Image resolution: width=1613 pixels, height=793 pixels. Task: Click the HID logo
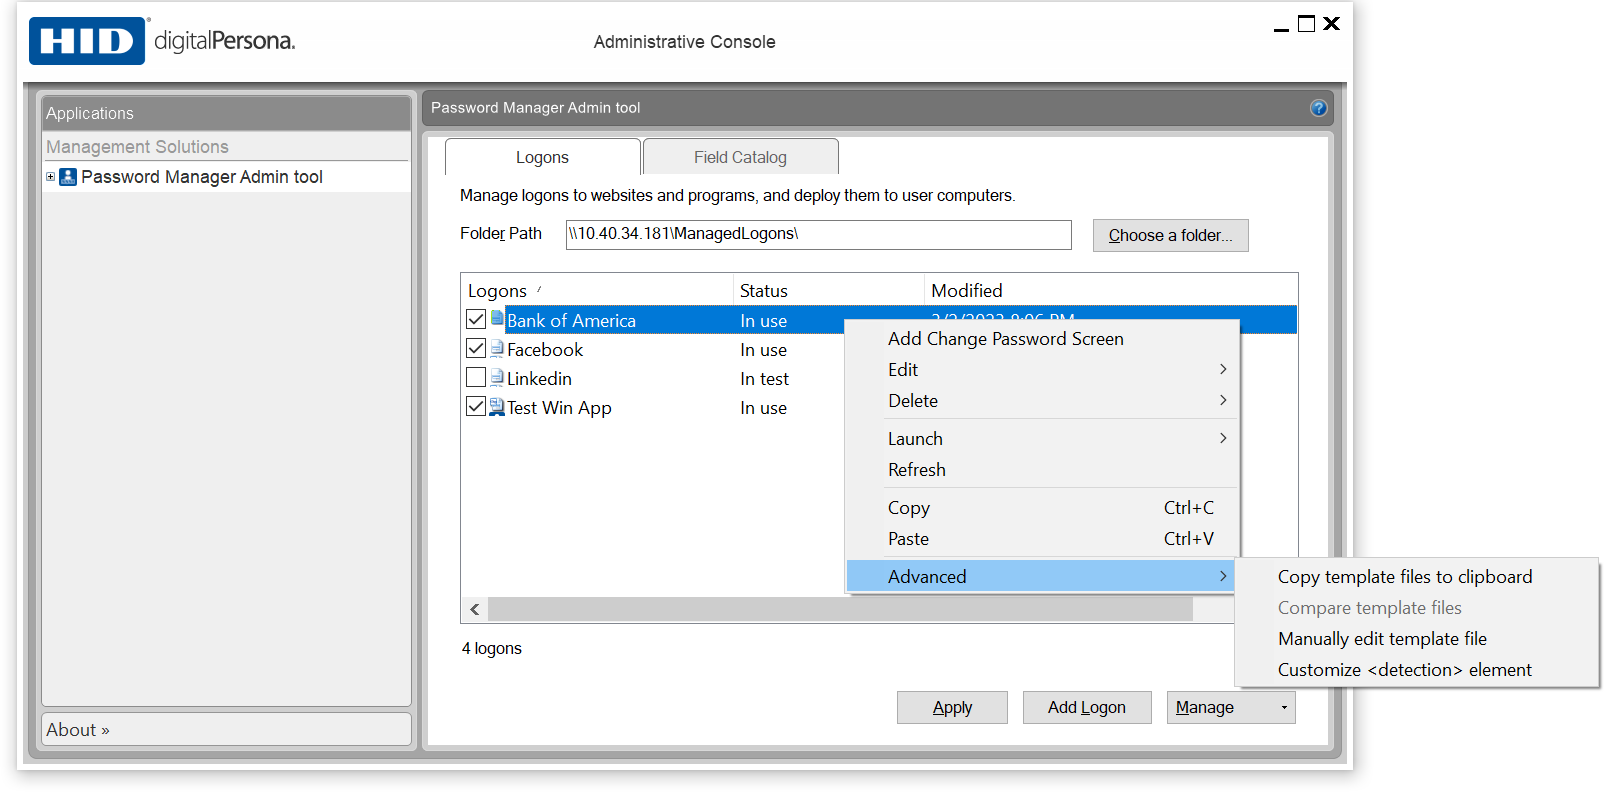(x=87, y=41)
